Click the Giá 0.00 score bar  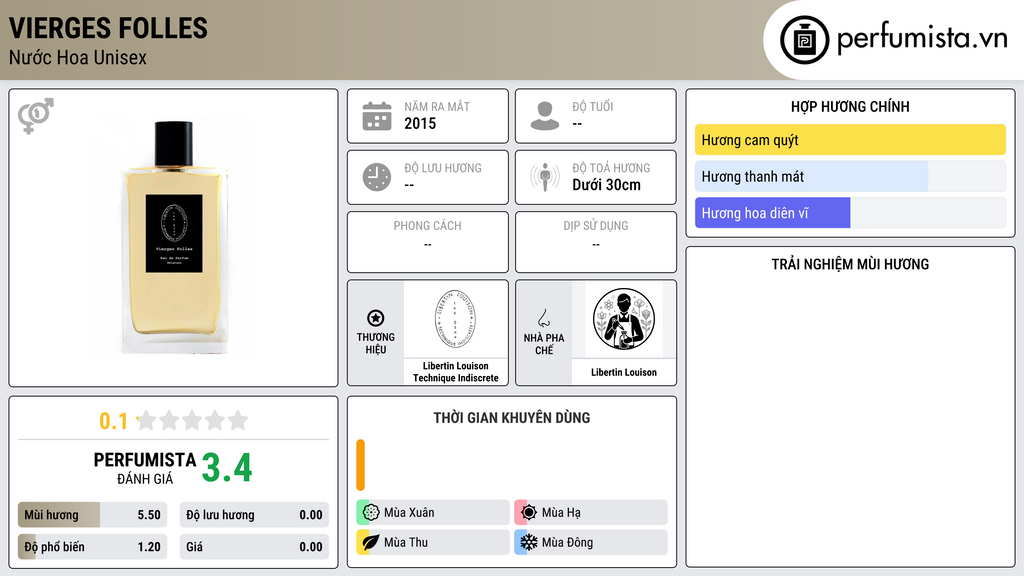254,547
